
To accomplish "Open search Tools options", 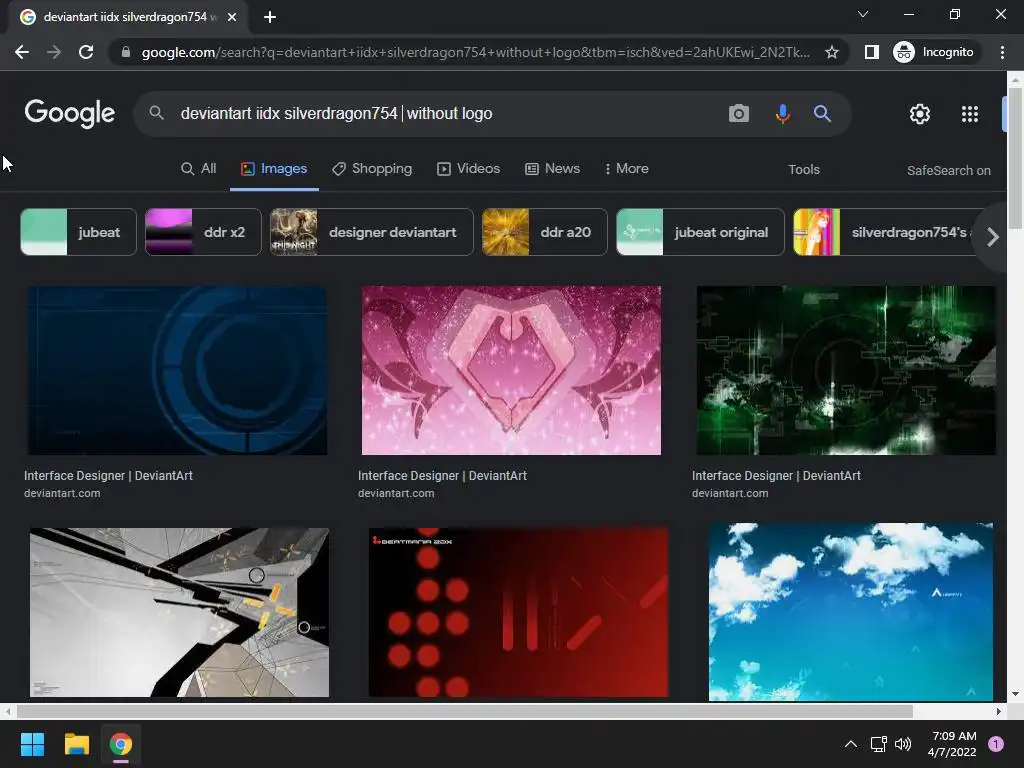I will [803, 170].
